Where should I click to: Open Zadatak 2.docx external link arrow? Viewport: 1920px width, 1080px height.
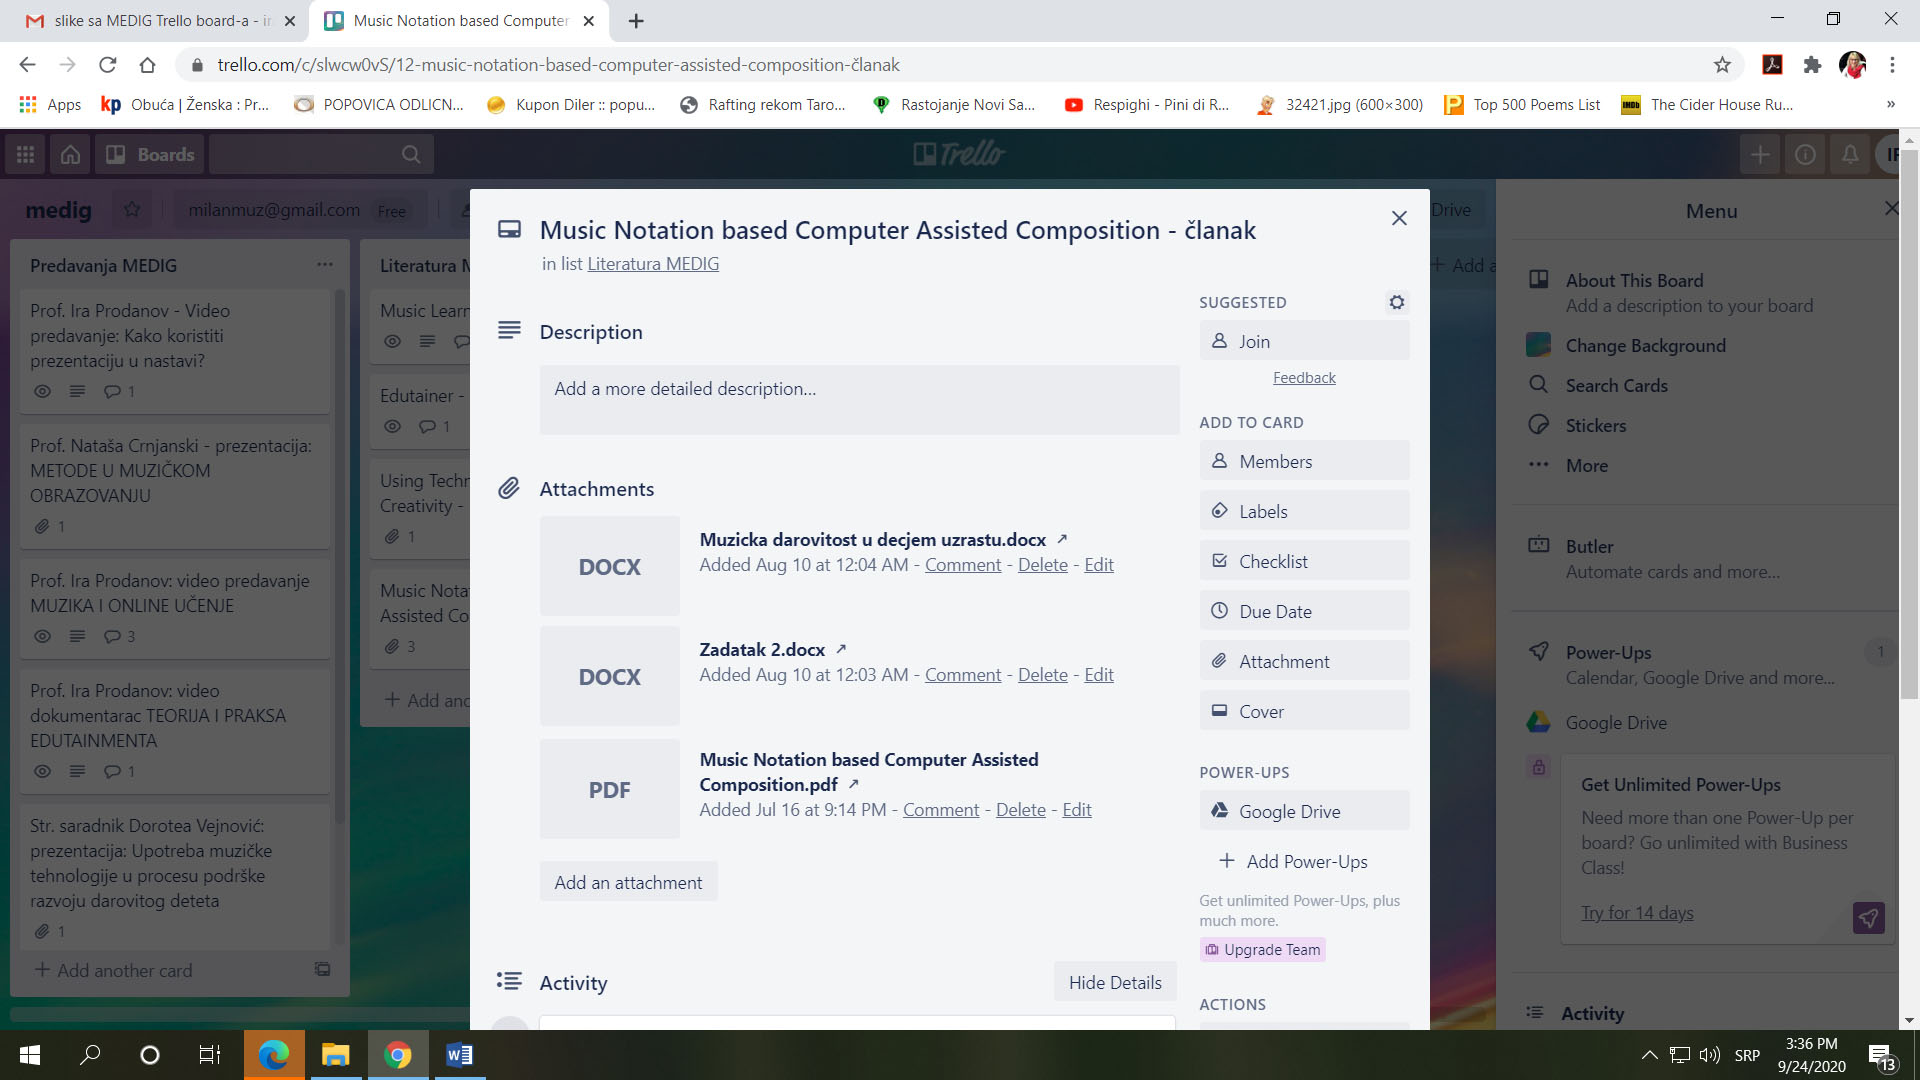pyautogui.click(x=841, y=648)
